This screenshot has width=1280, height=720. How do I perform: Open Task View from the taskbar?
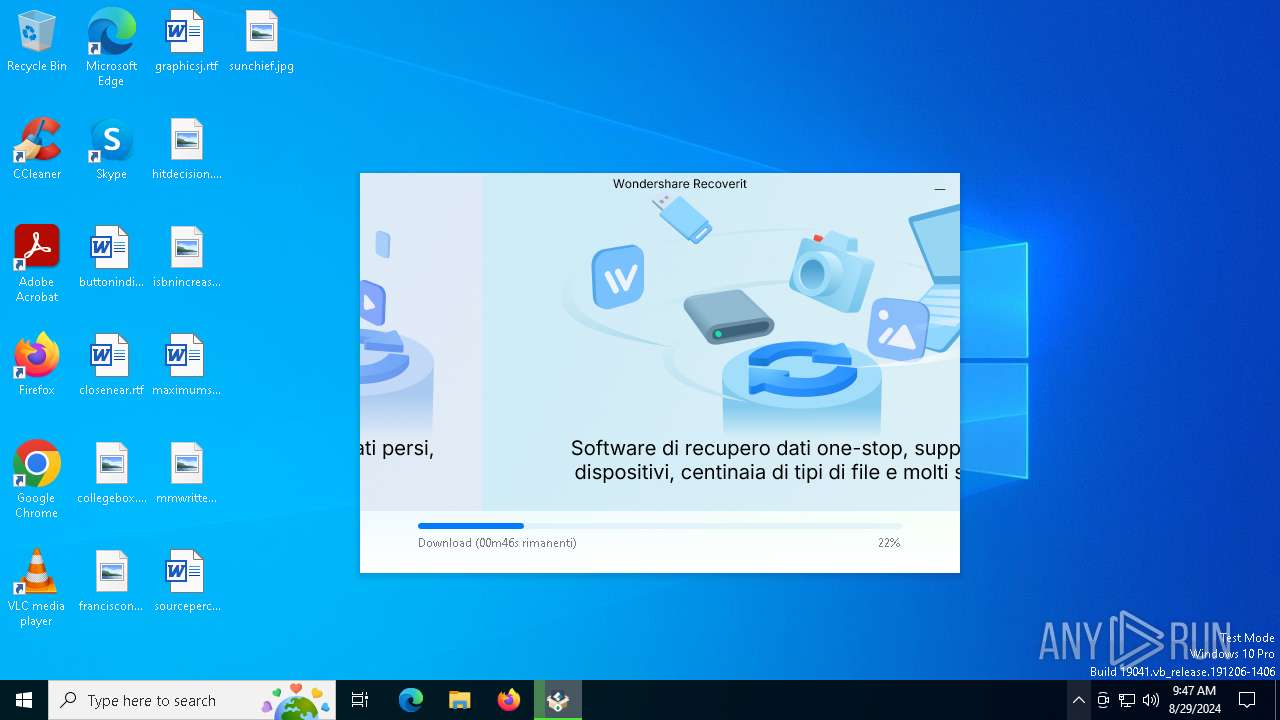coord(360,700)
